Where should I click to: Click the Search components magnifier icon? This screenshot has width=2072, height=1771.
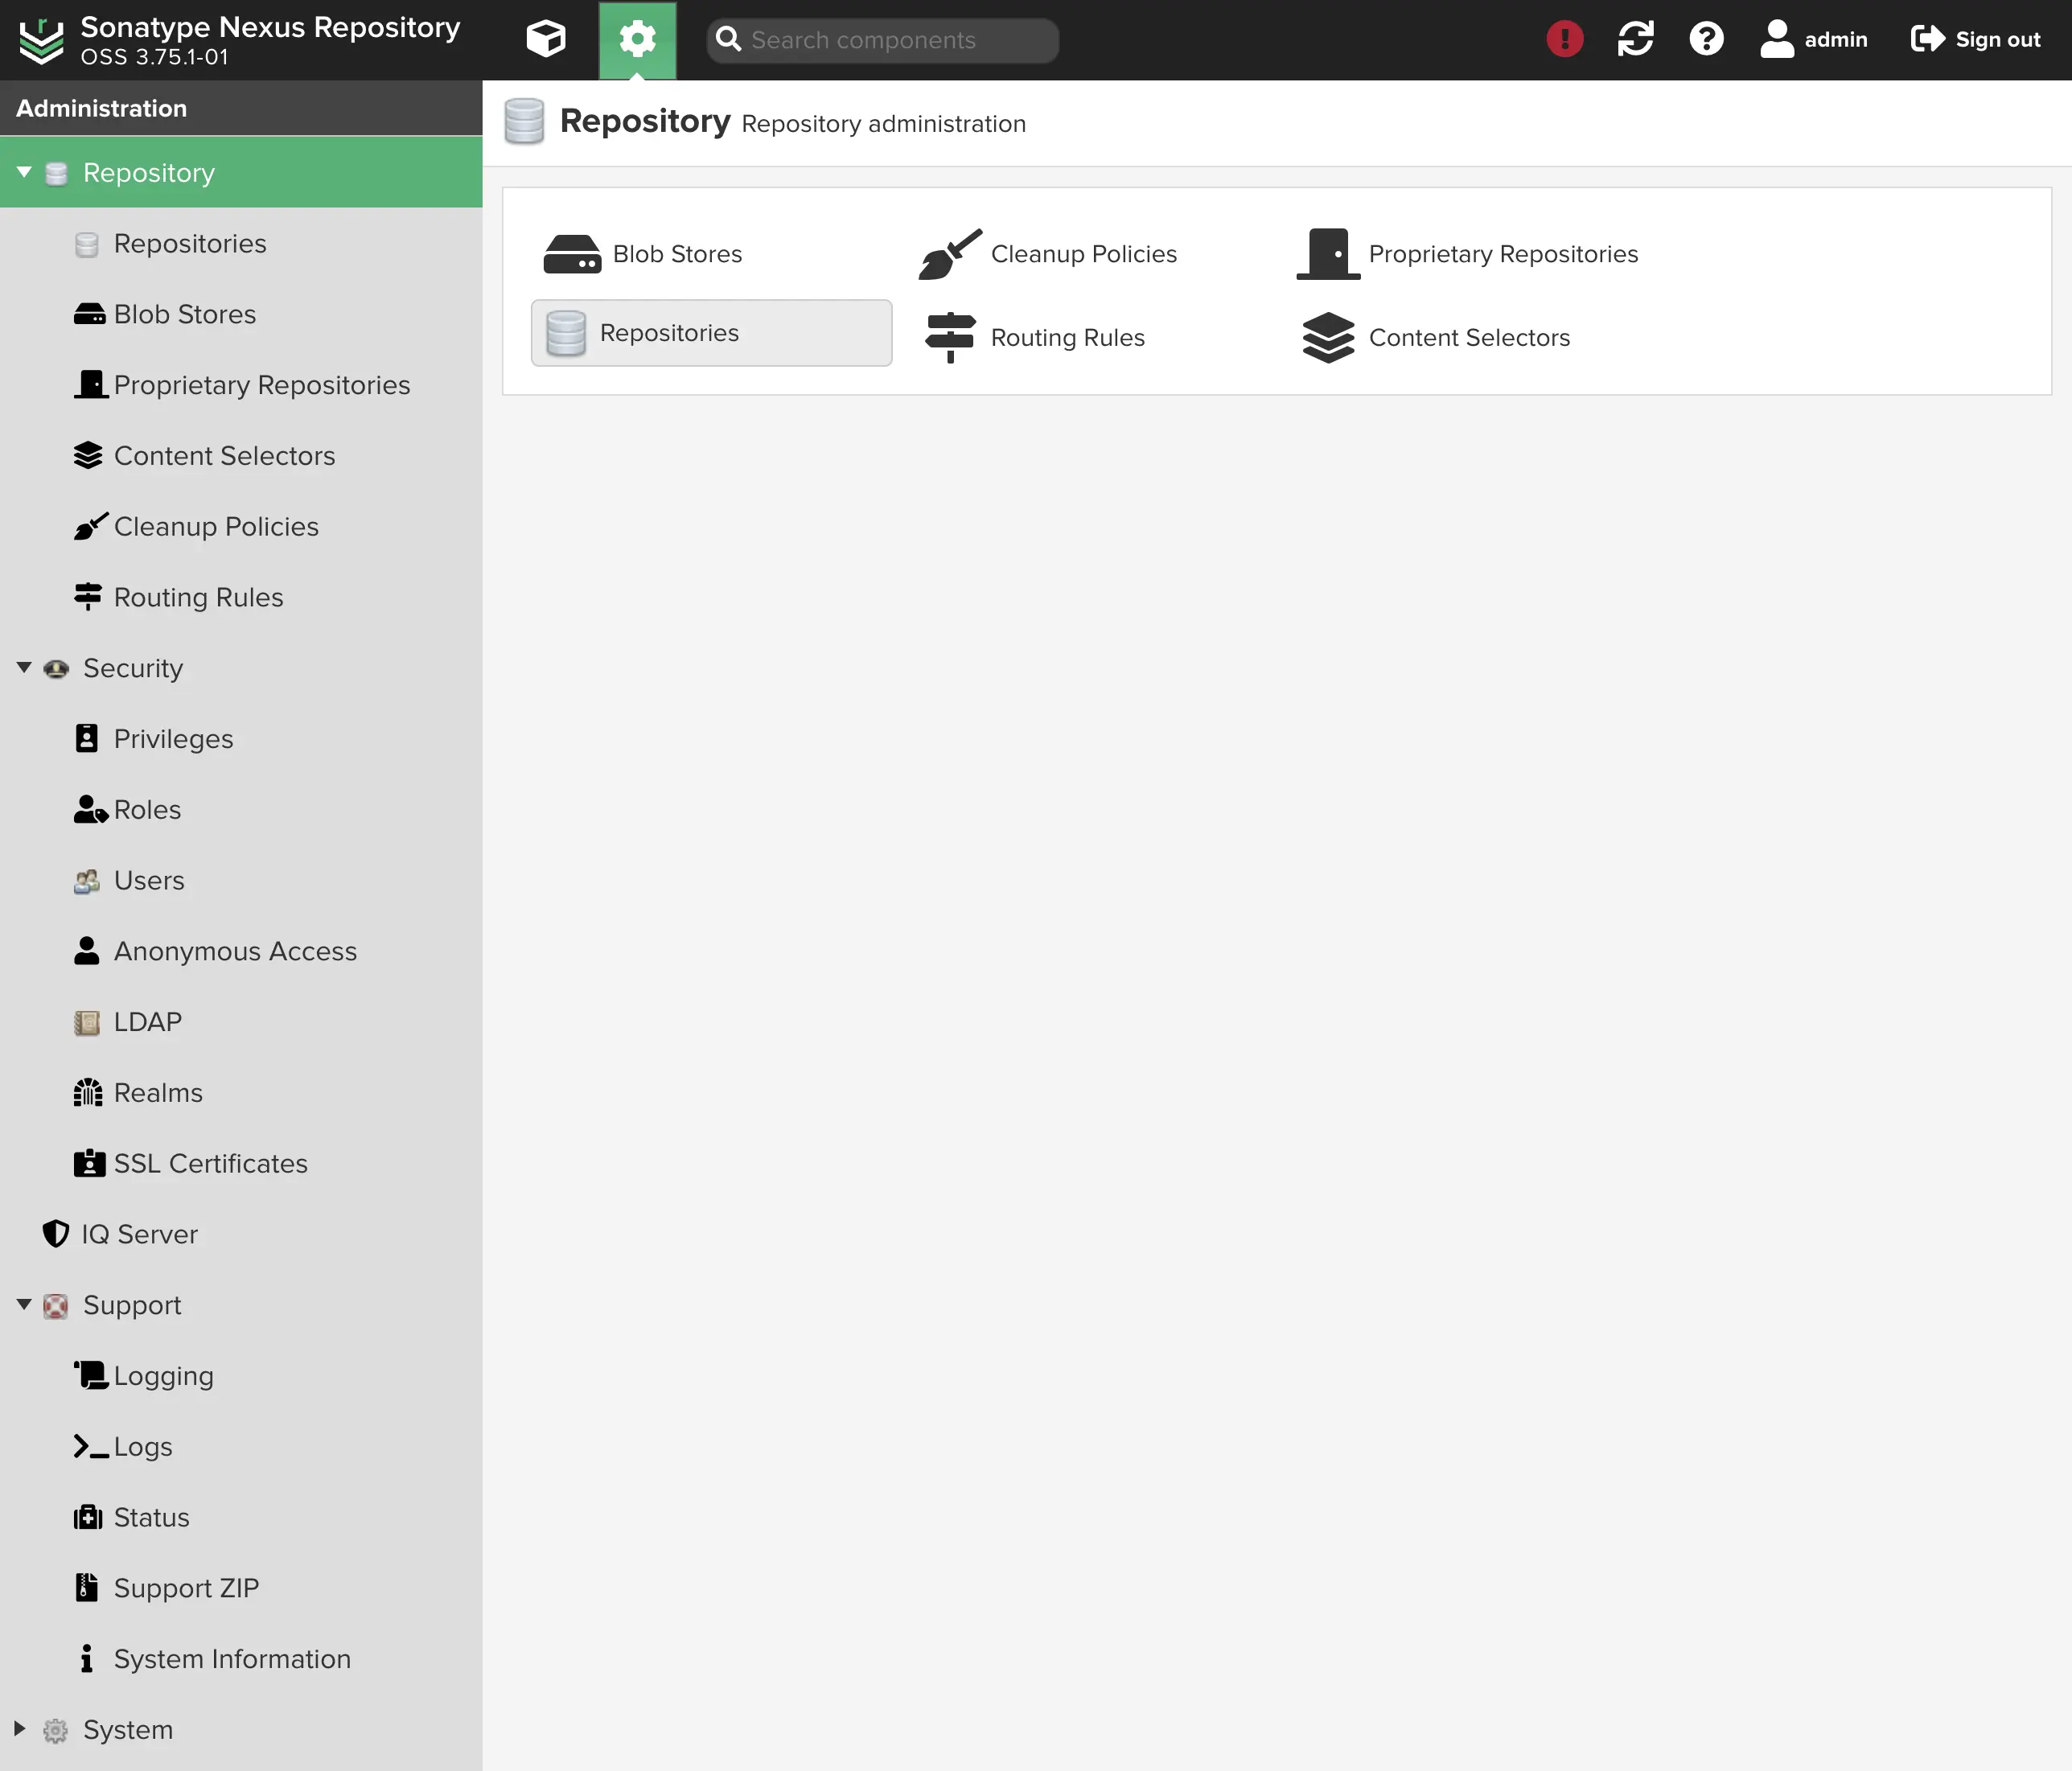[x=729, y=39]
